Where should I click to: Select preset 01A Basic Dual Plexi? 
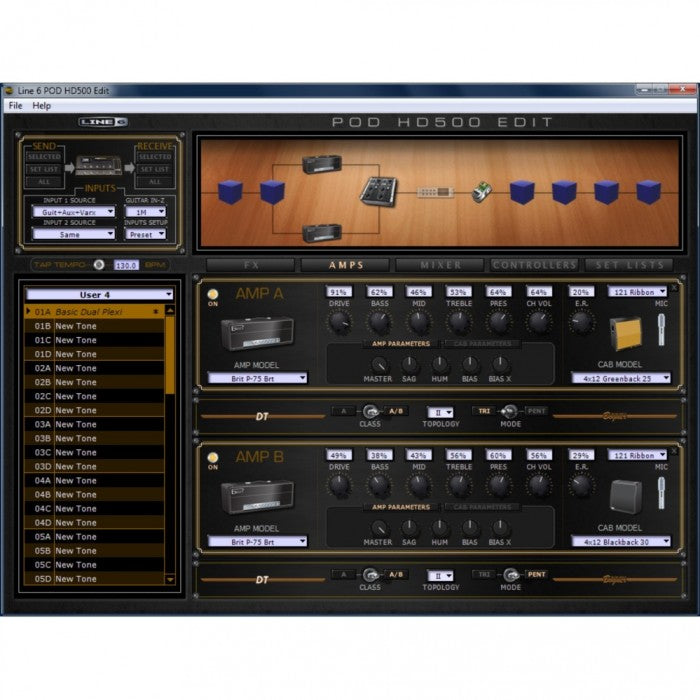[x=95, y=312]
